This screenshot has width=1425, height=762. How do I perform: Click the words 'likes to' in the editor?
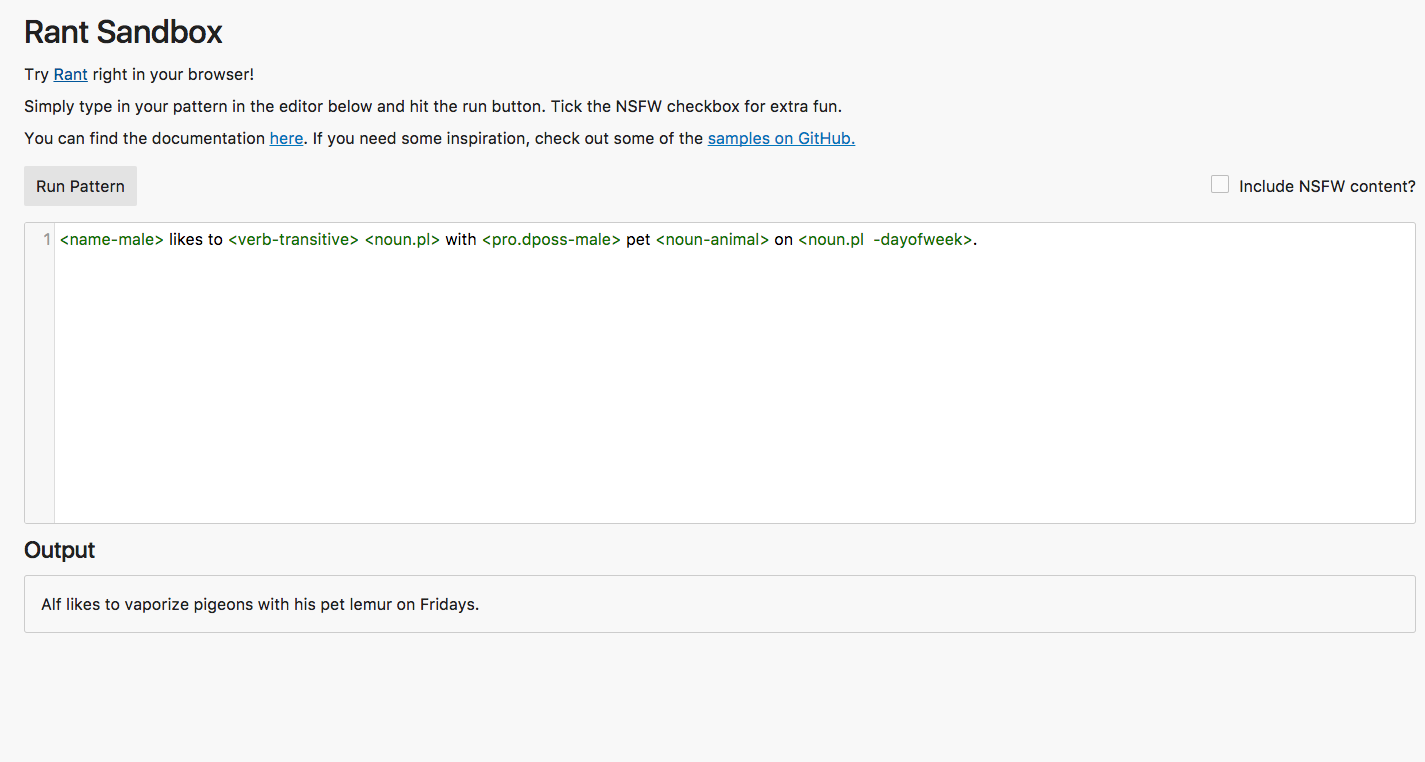(x=196, y=240)
